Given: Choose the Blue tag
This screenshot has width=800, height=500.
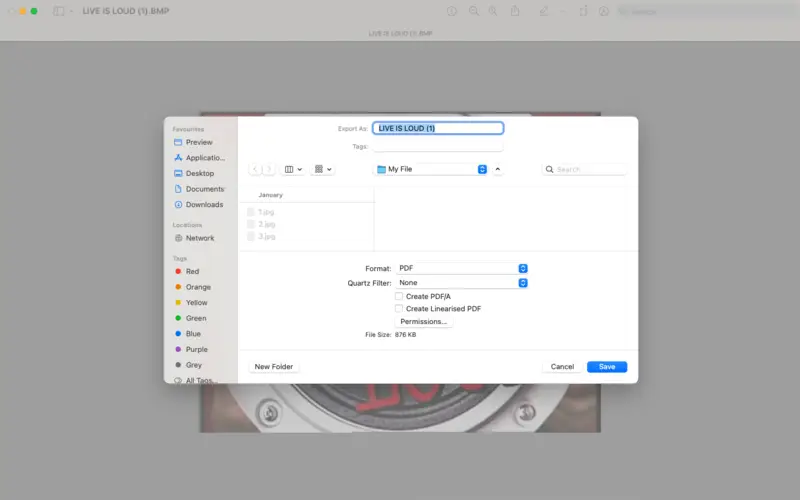Looking at the screenshot, I should (x=188, y=334).
